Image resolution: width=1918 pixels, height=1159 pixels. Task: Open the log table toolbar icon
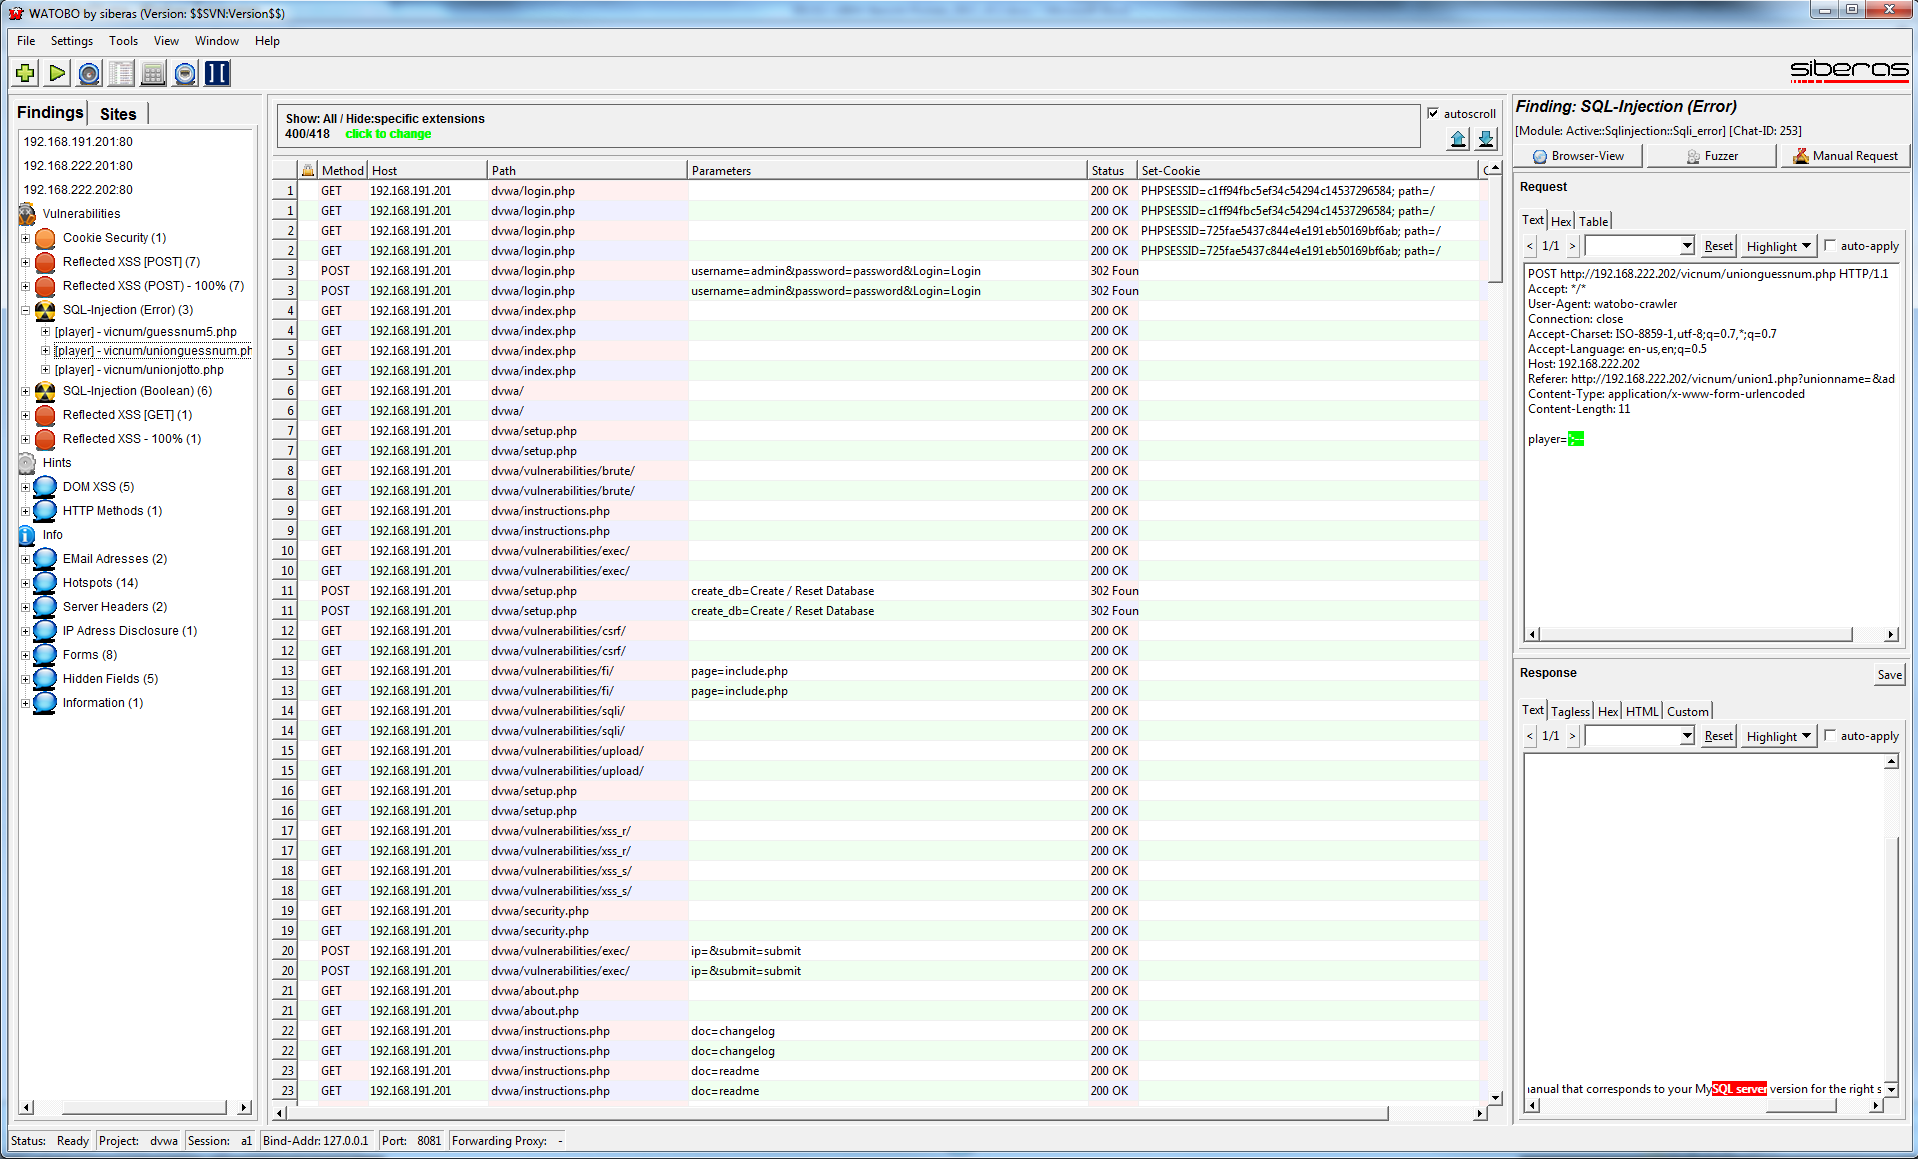point(120,73)
